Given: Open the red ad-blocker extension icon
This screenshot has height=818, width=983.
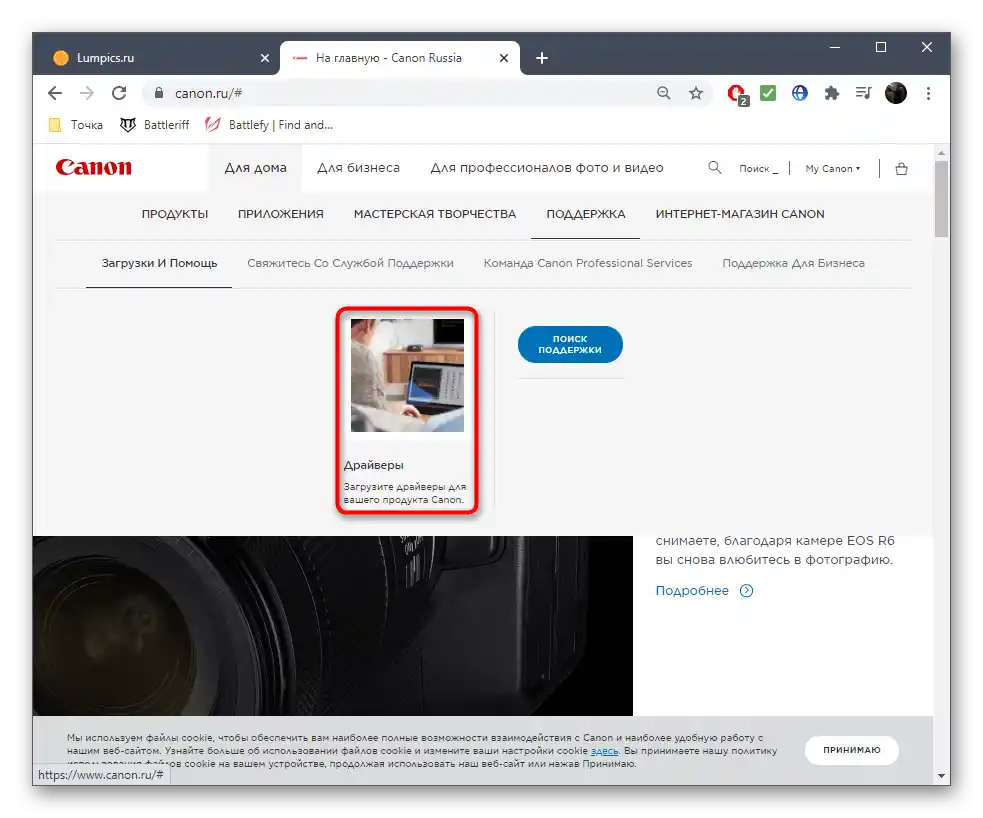Looking at the screenshot, I should point(737,95).
